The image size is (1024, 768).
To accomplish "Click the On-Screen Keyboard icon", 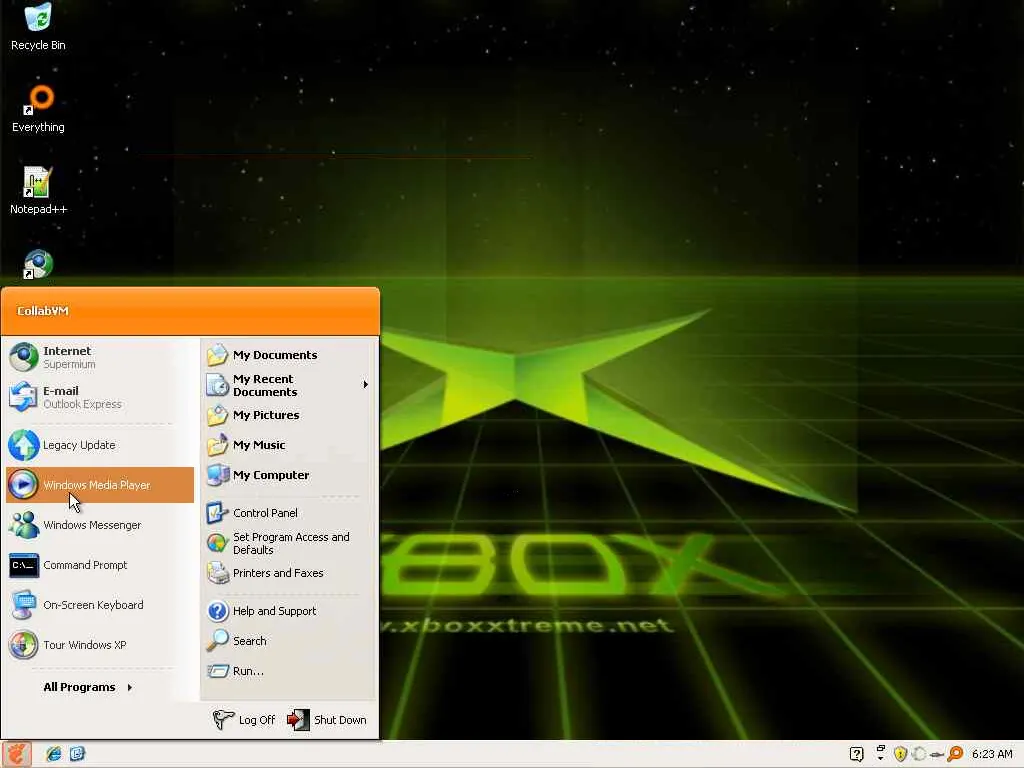I will point(24,605).
